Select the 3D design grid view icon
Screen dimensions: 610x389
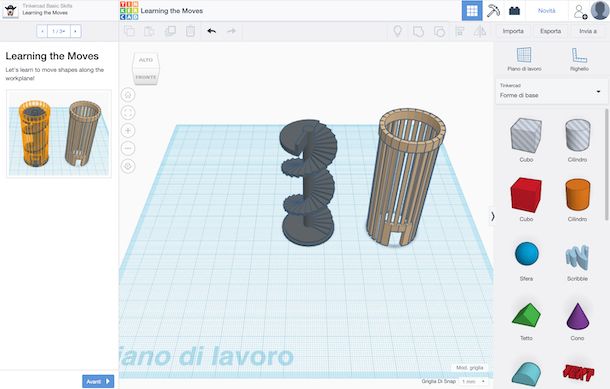pos(472,11)
